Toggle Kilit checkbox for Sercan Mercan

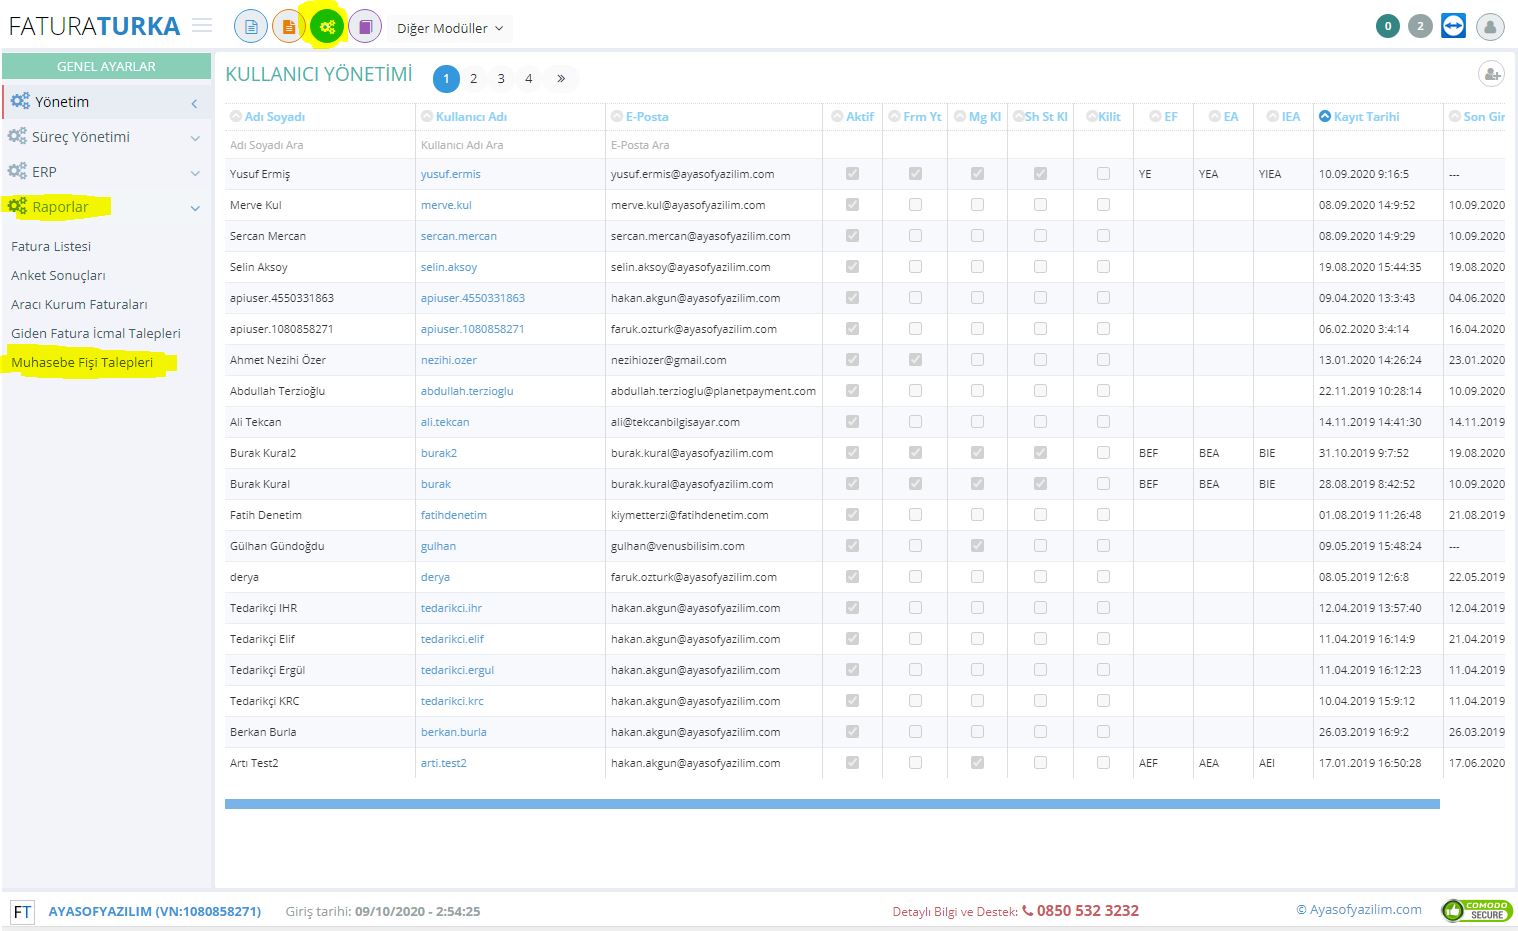[x=1103, y=236]
